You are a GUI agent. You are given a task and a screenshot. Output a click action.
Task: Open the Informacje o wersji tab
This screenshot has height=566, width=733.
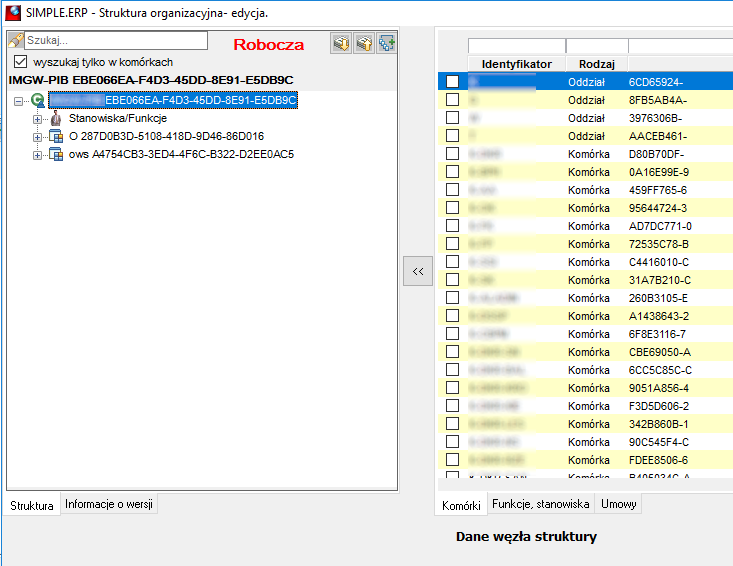click(x=109, y=504)
